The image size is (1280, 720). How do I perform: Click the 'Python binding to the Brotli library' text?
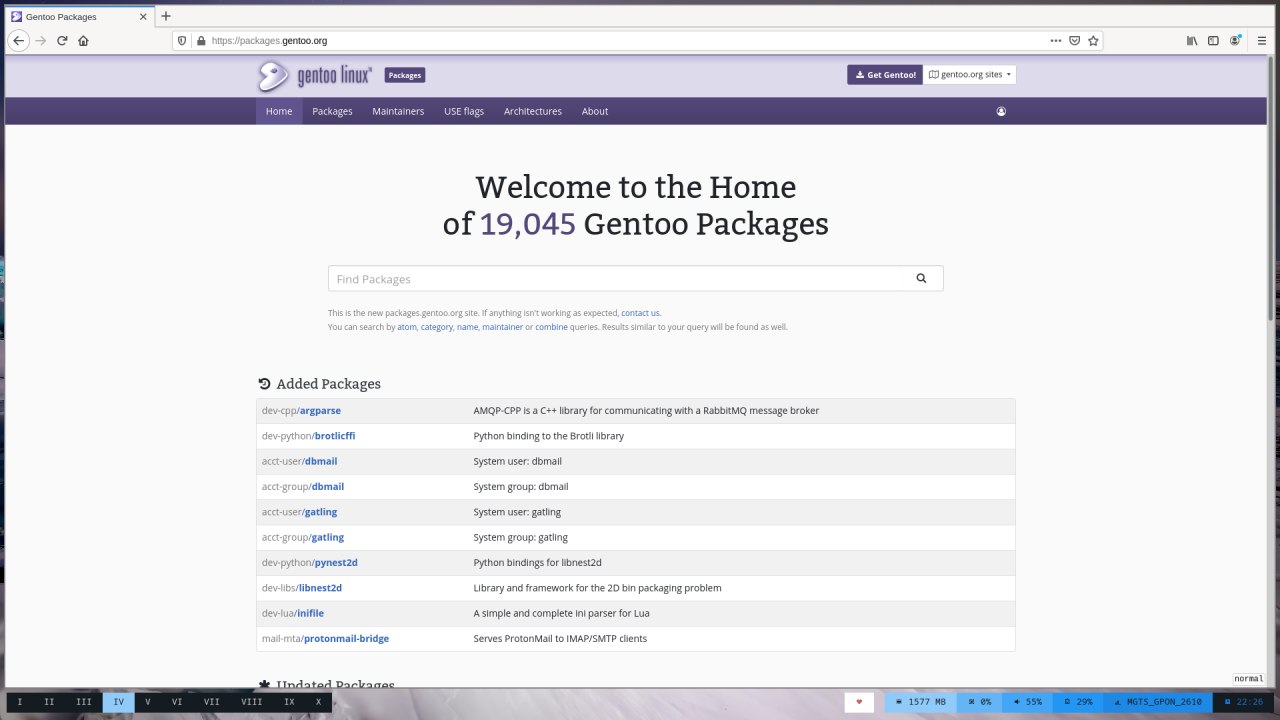click(549, 436)
